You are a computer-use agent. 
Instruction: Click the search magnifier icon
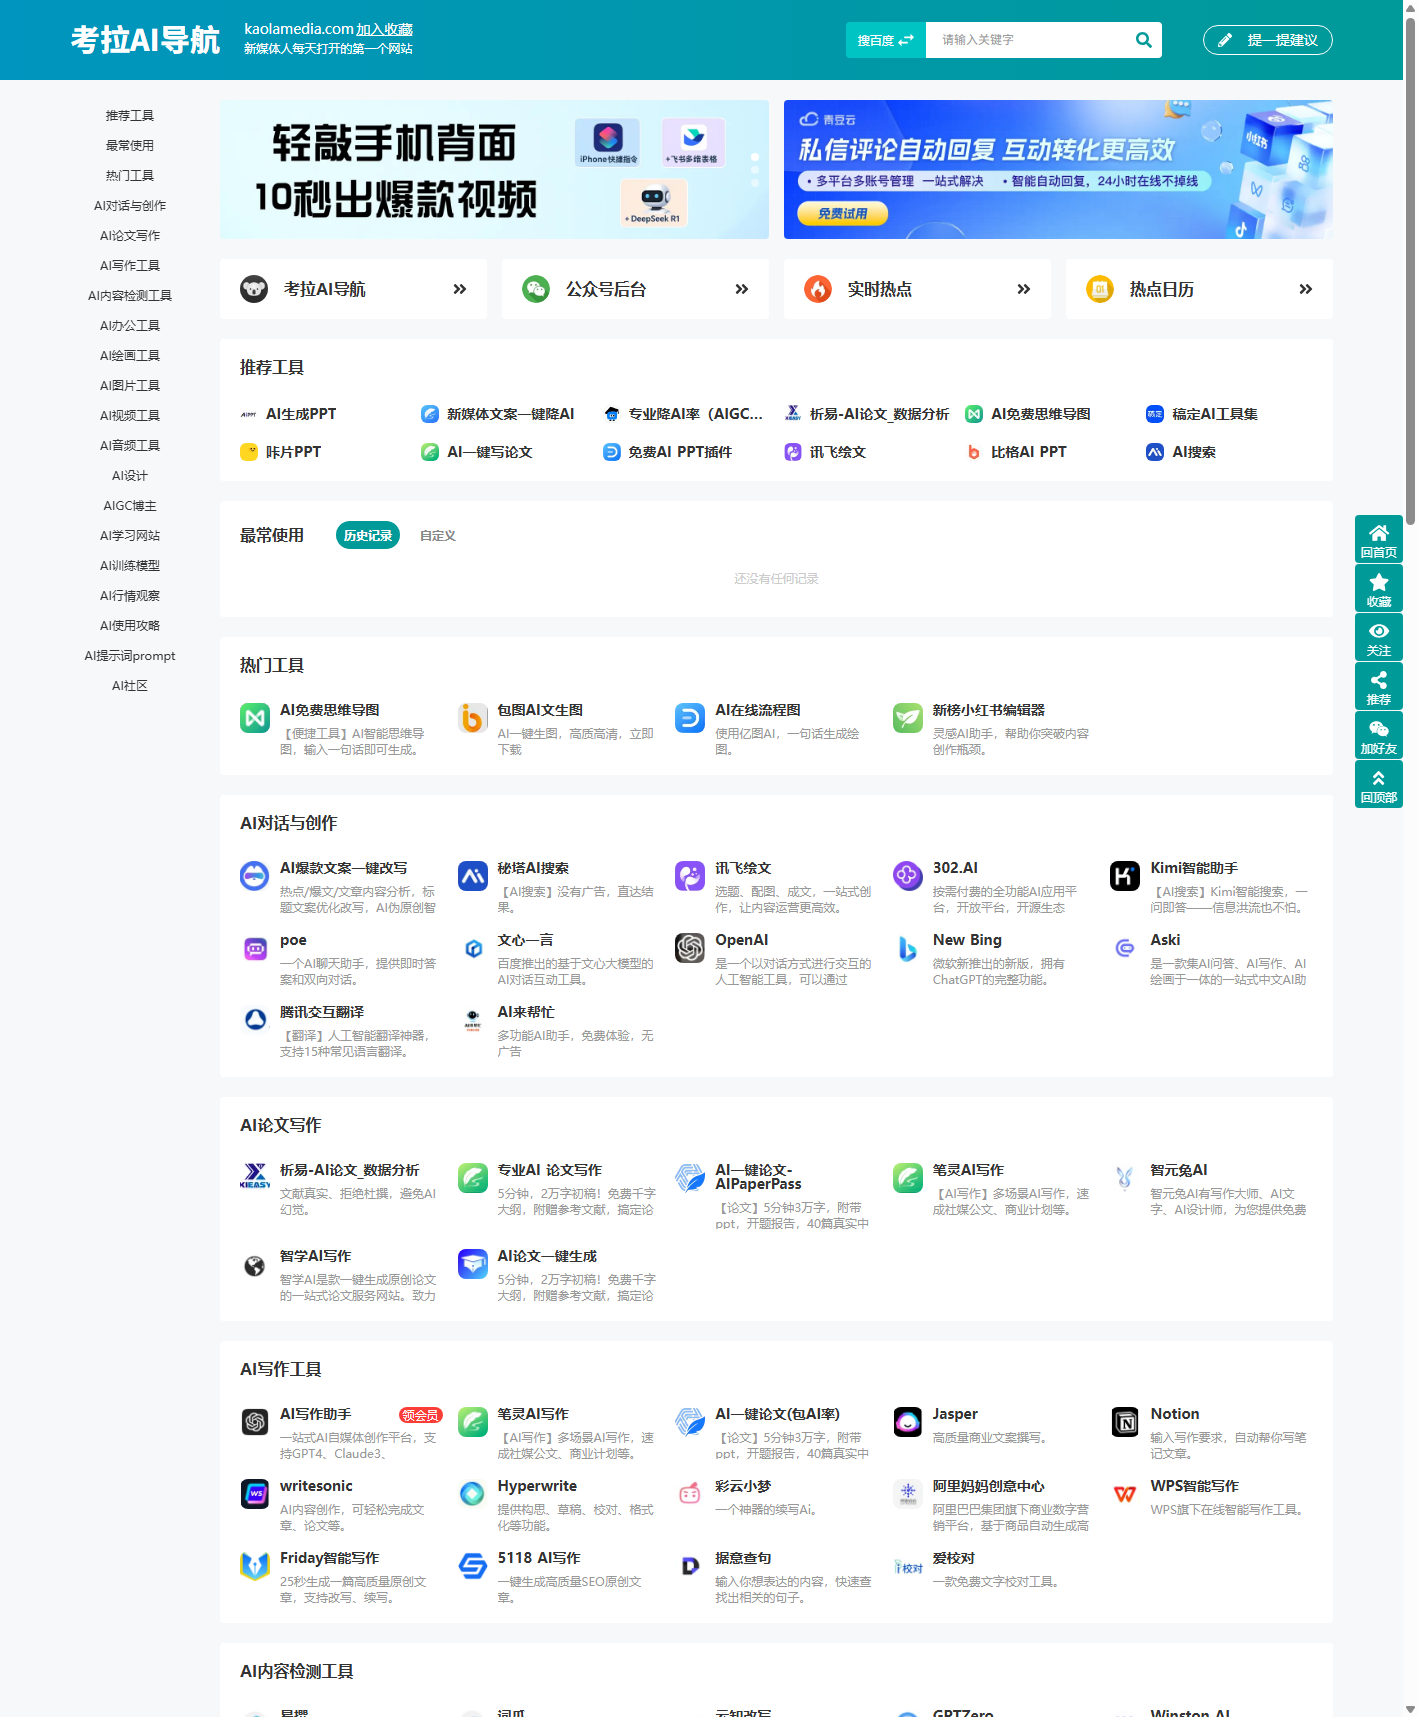(x=1143, y=40)
